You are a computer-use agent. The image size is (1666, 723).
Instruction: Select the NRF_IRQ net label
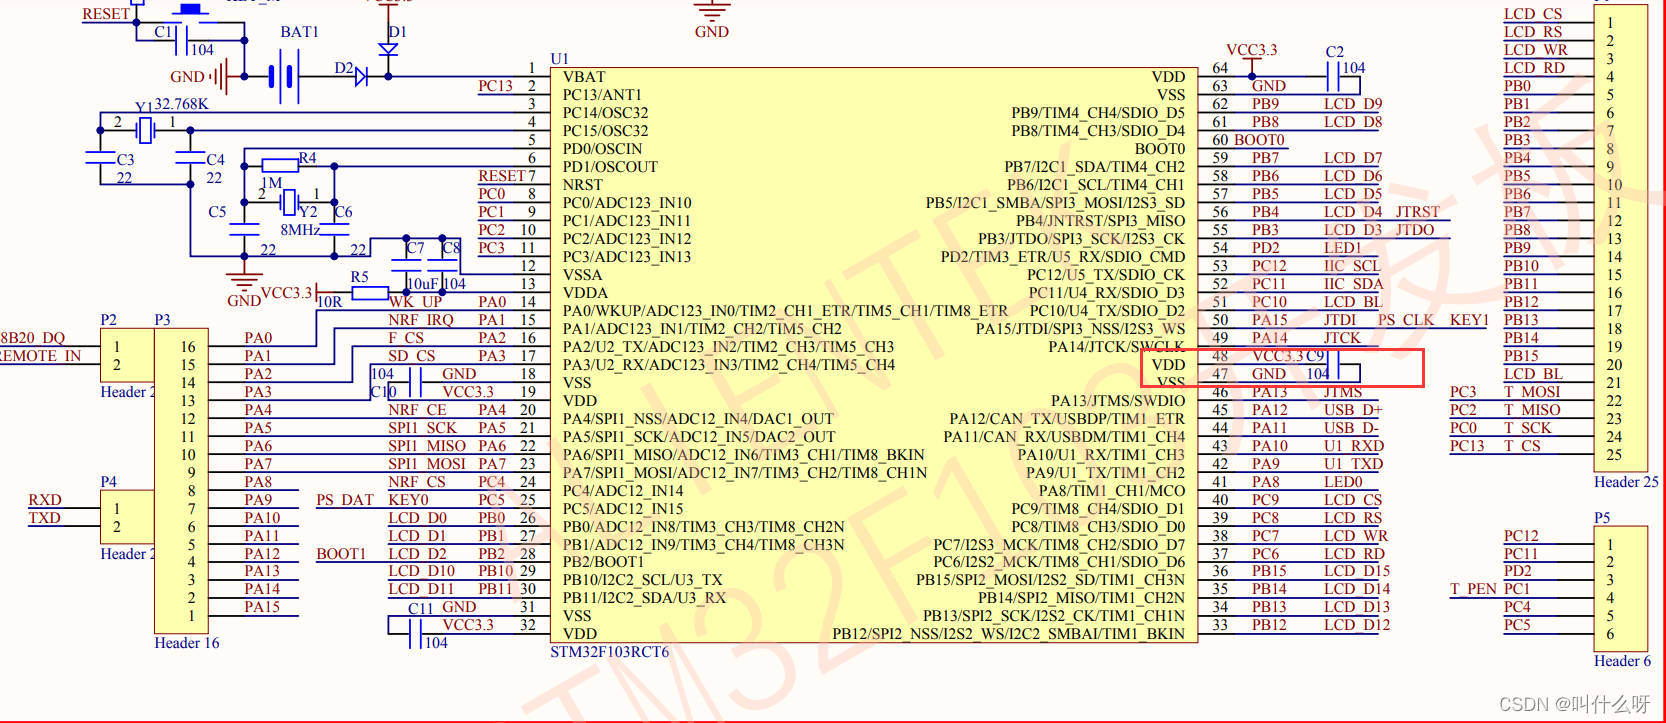point(421,320)
